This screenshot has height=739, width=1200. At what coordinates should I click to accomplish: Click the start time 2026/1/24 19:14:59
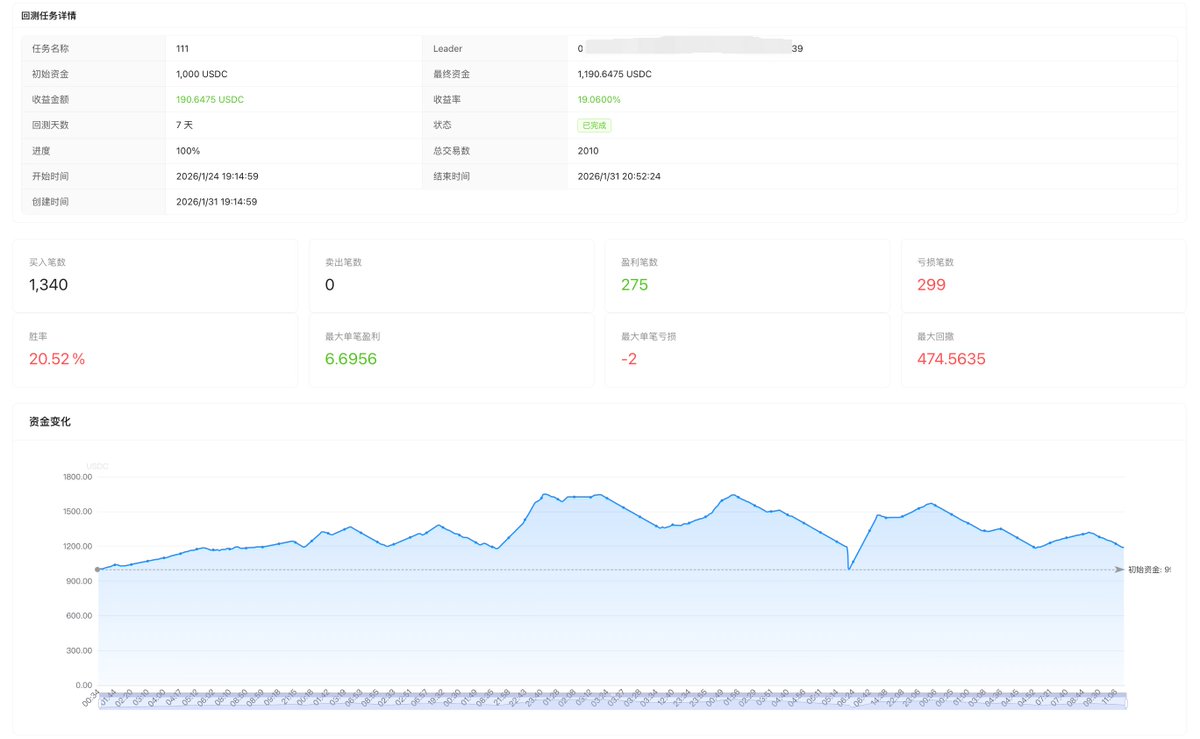216,176
